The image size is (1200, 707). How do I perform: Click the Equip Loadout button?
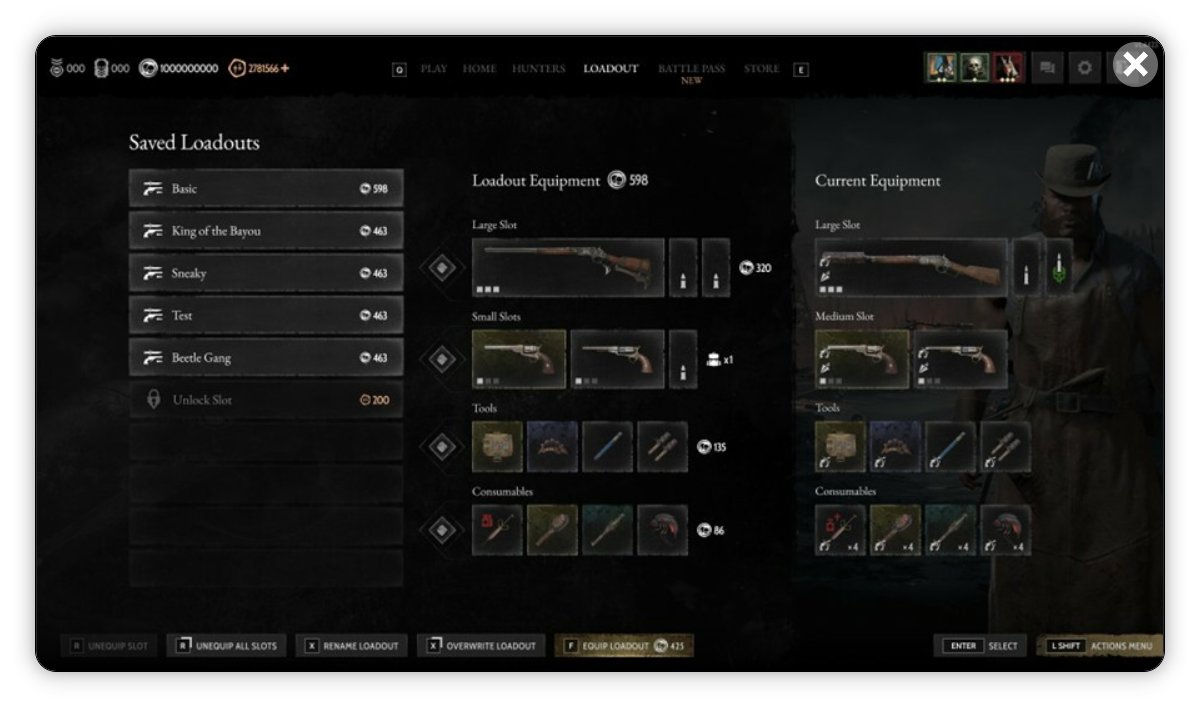(x=625, y=646)
